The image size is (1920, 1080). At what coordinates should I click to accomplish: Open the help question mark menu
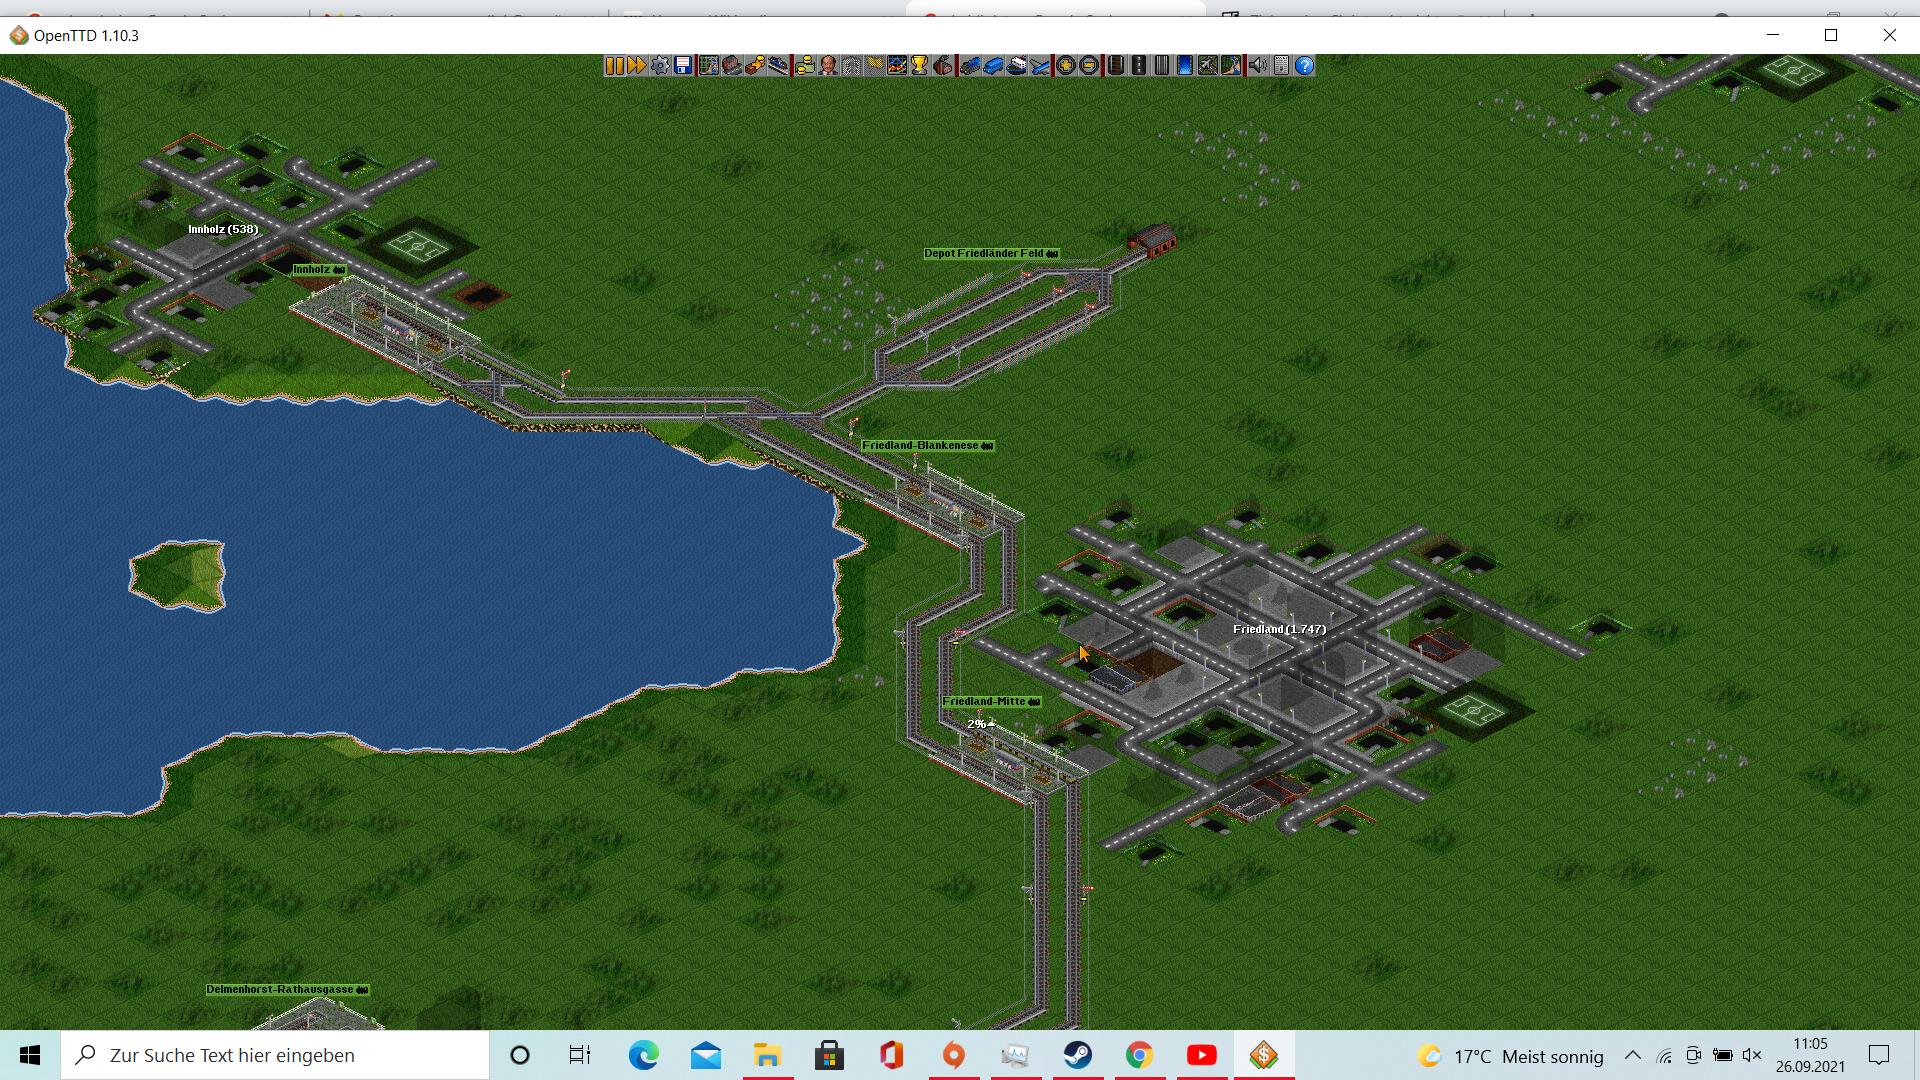1304,66
